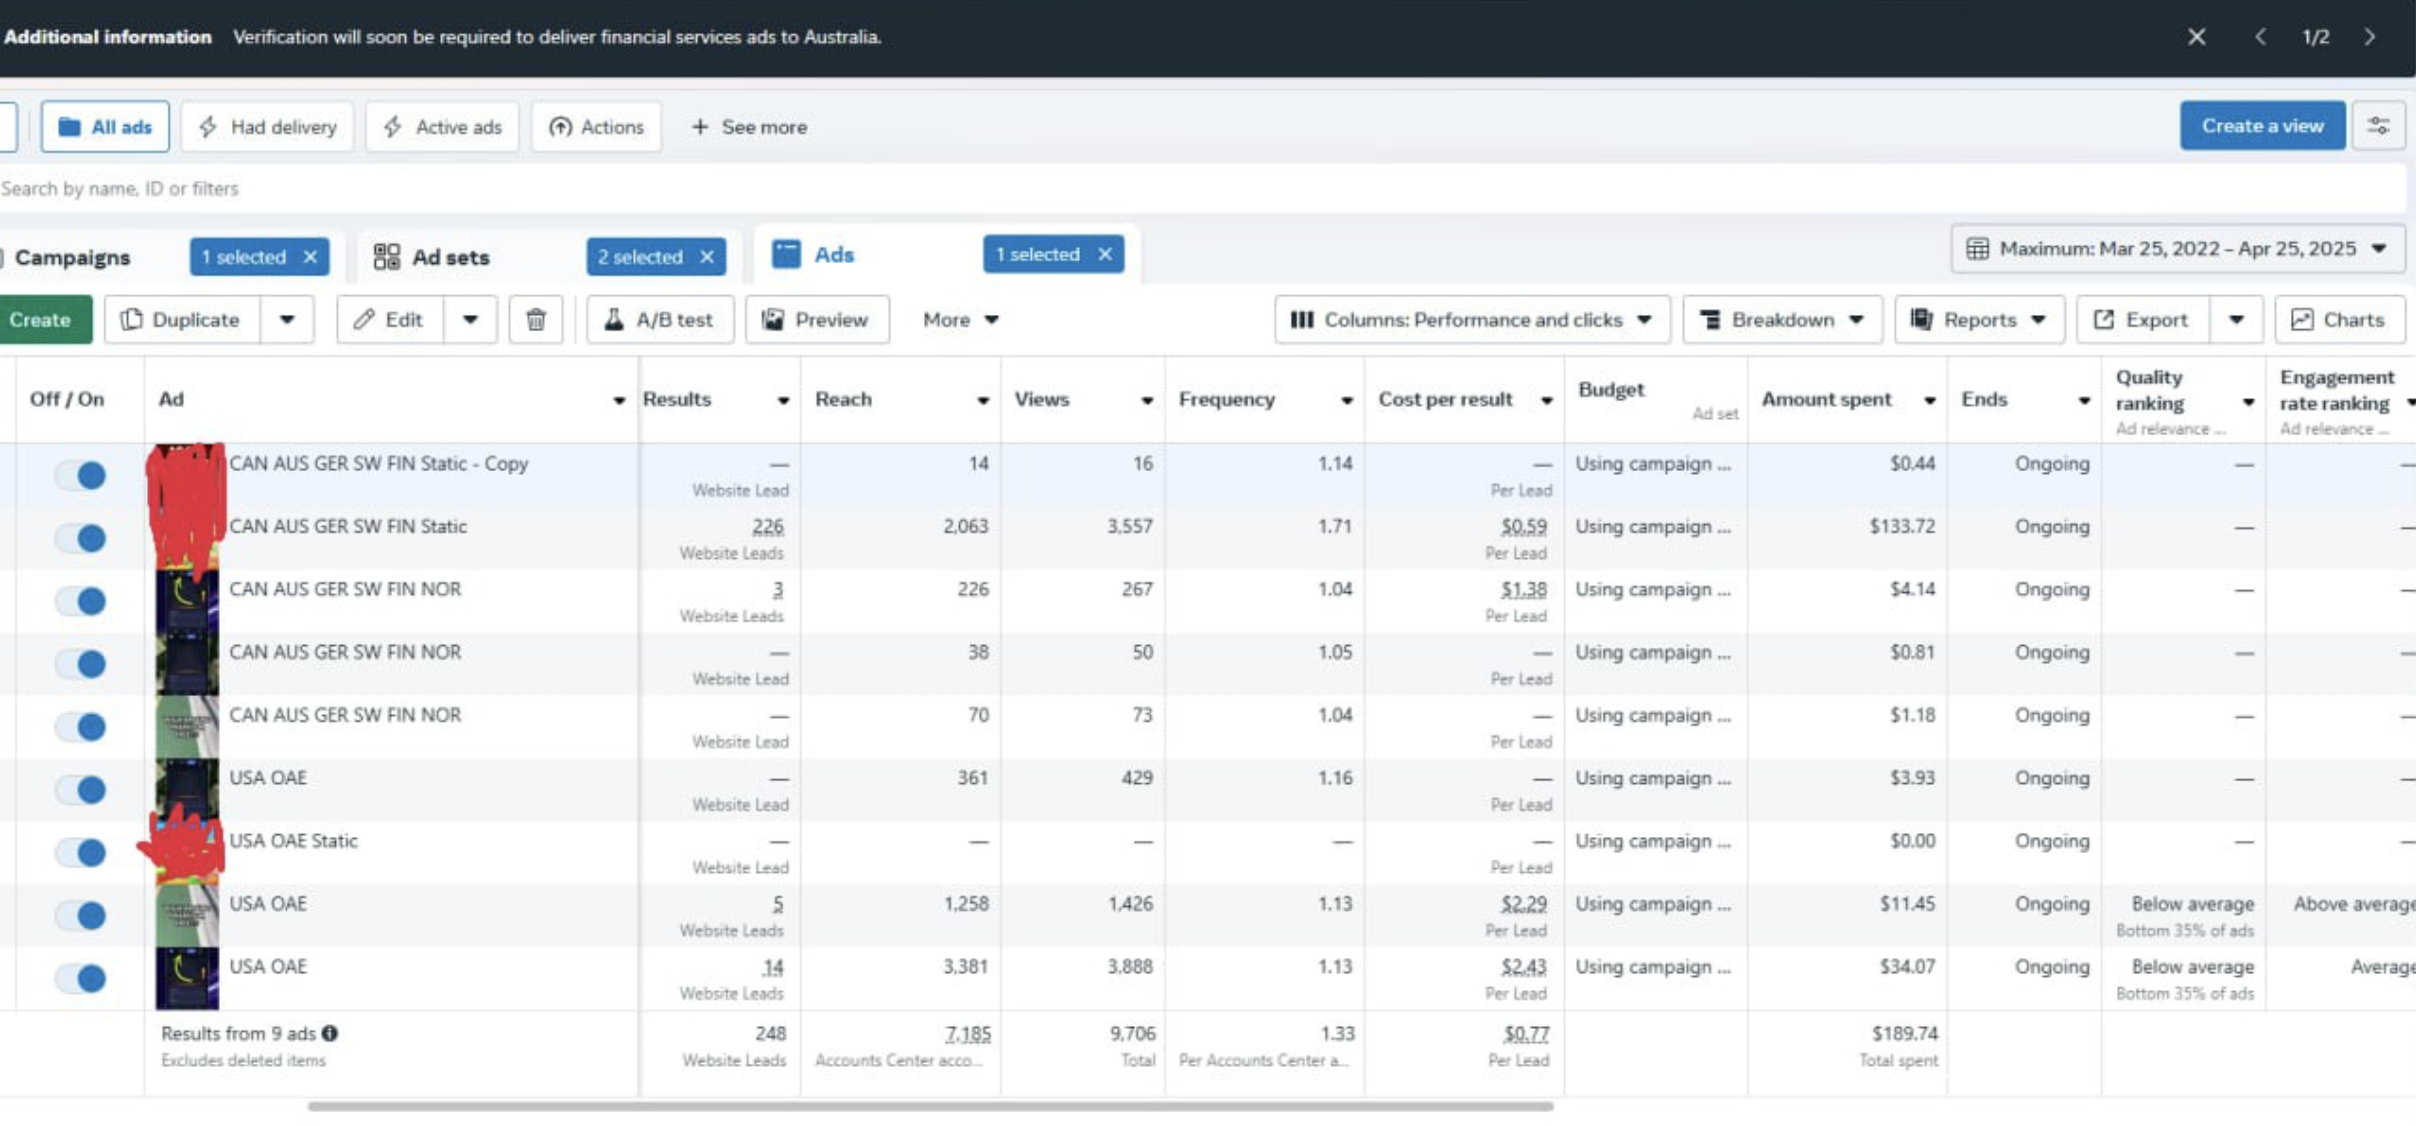Click the green Create button

[41, 320]
